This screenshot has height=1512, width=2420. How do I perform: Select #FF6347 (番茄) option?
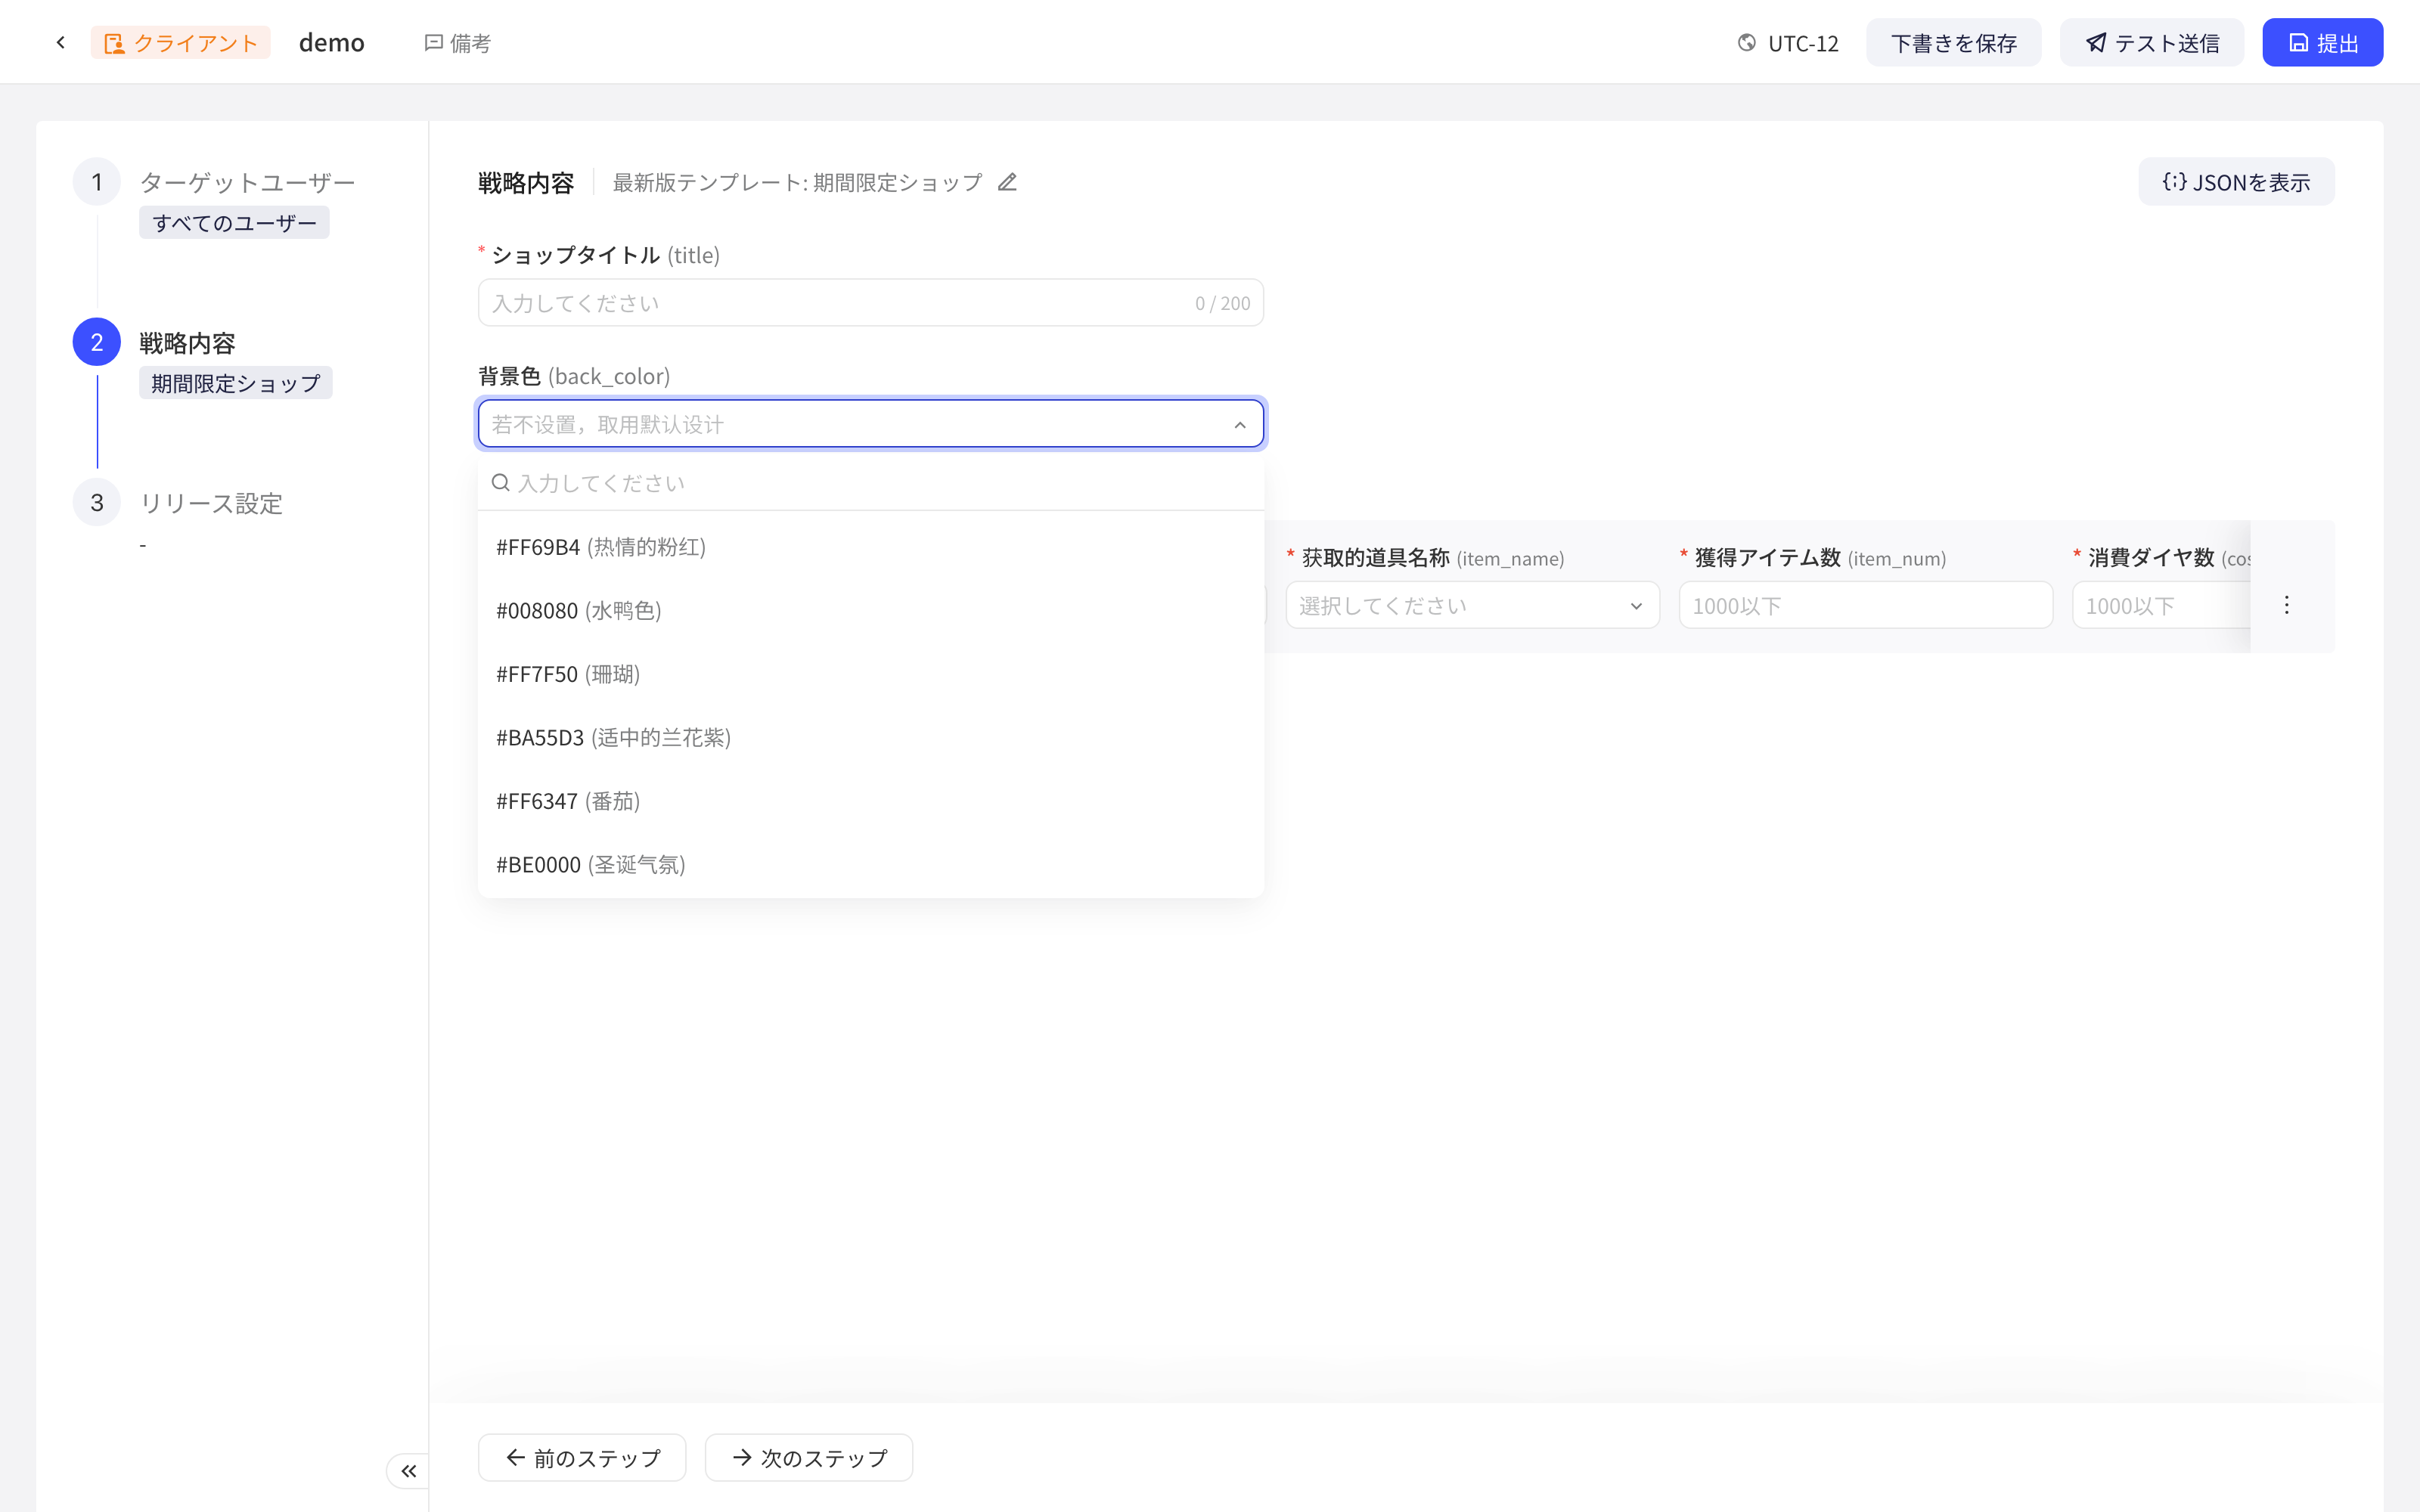tap(870, 801)
